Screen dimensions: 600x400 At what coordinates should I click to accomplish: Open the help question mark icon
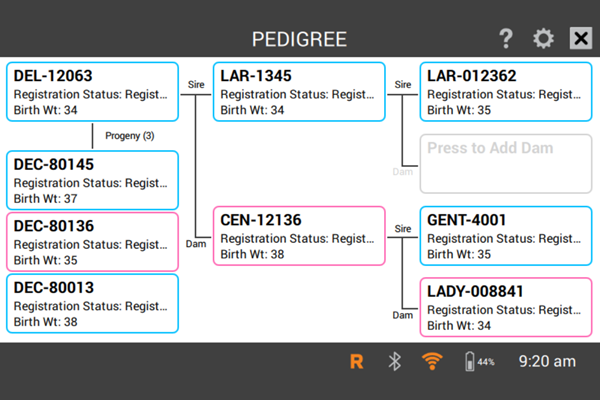[506, 39]
